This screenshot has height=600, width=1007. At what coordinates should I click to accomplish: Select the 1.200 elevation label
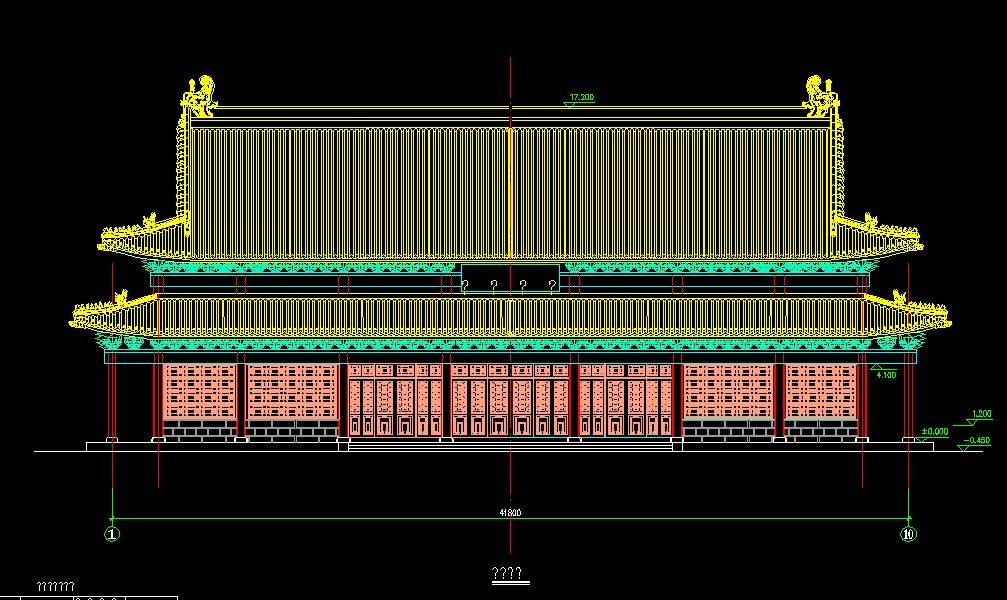pos(981,413)
